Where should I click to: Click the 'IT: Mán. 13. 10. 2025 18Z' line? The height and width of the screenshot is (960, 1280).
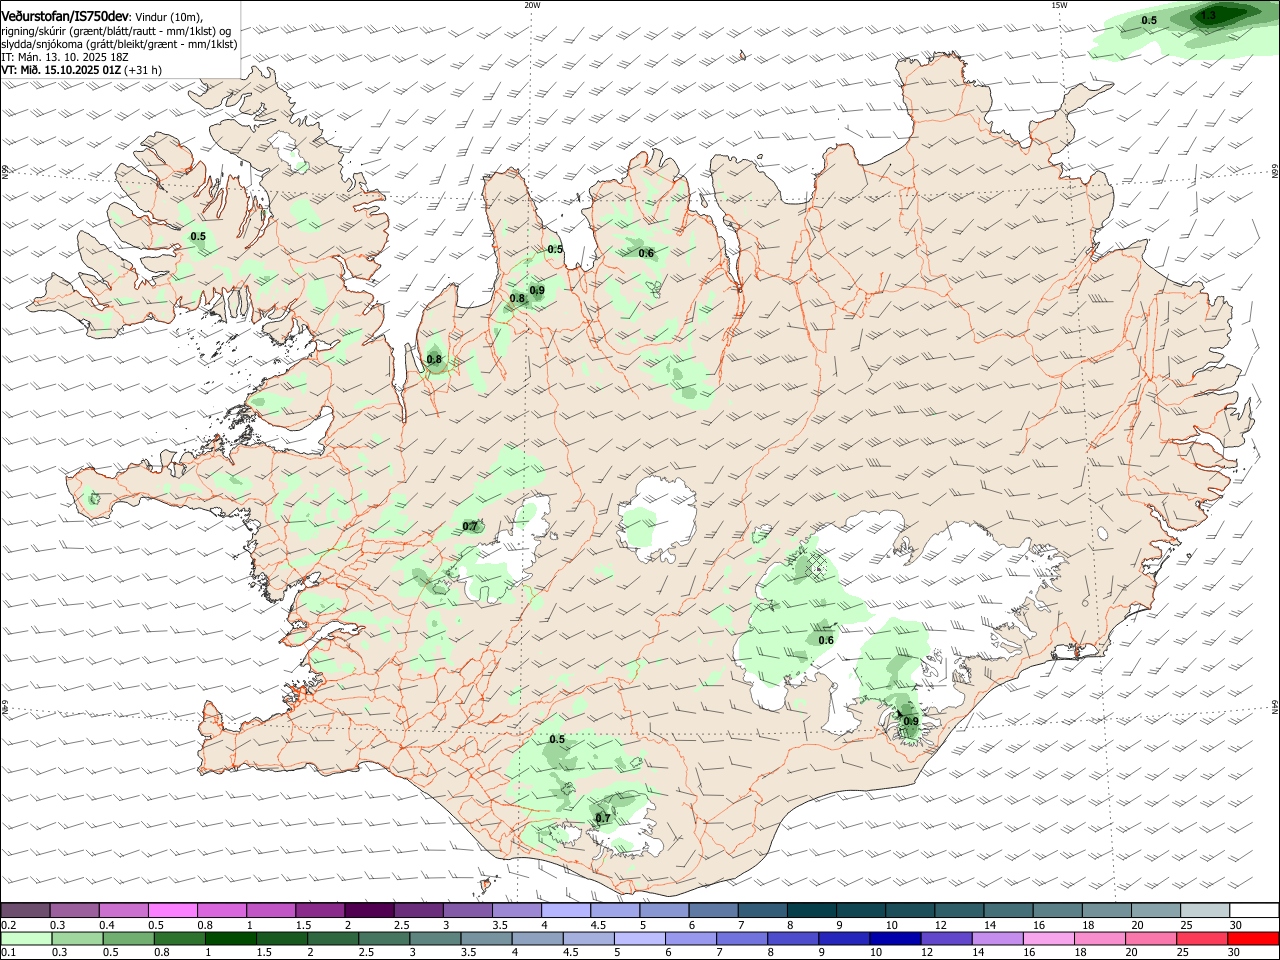[65, 57]
